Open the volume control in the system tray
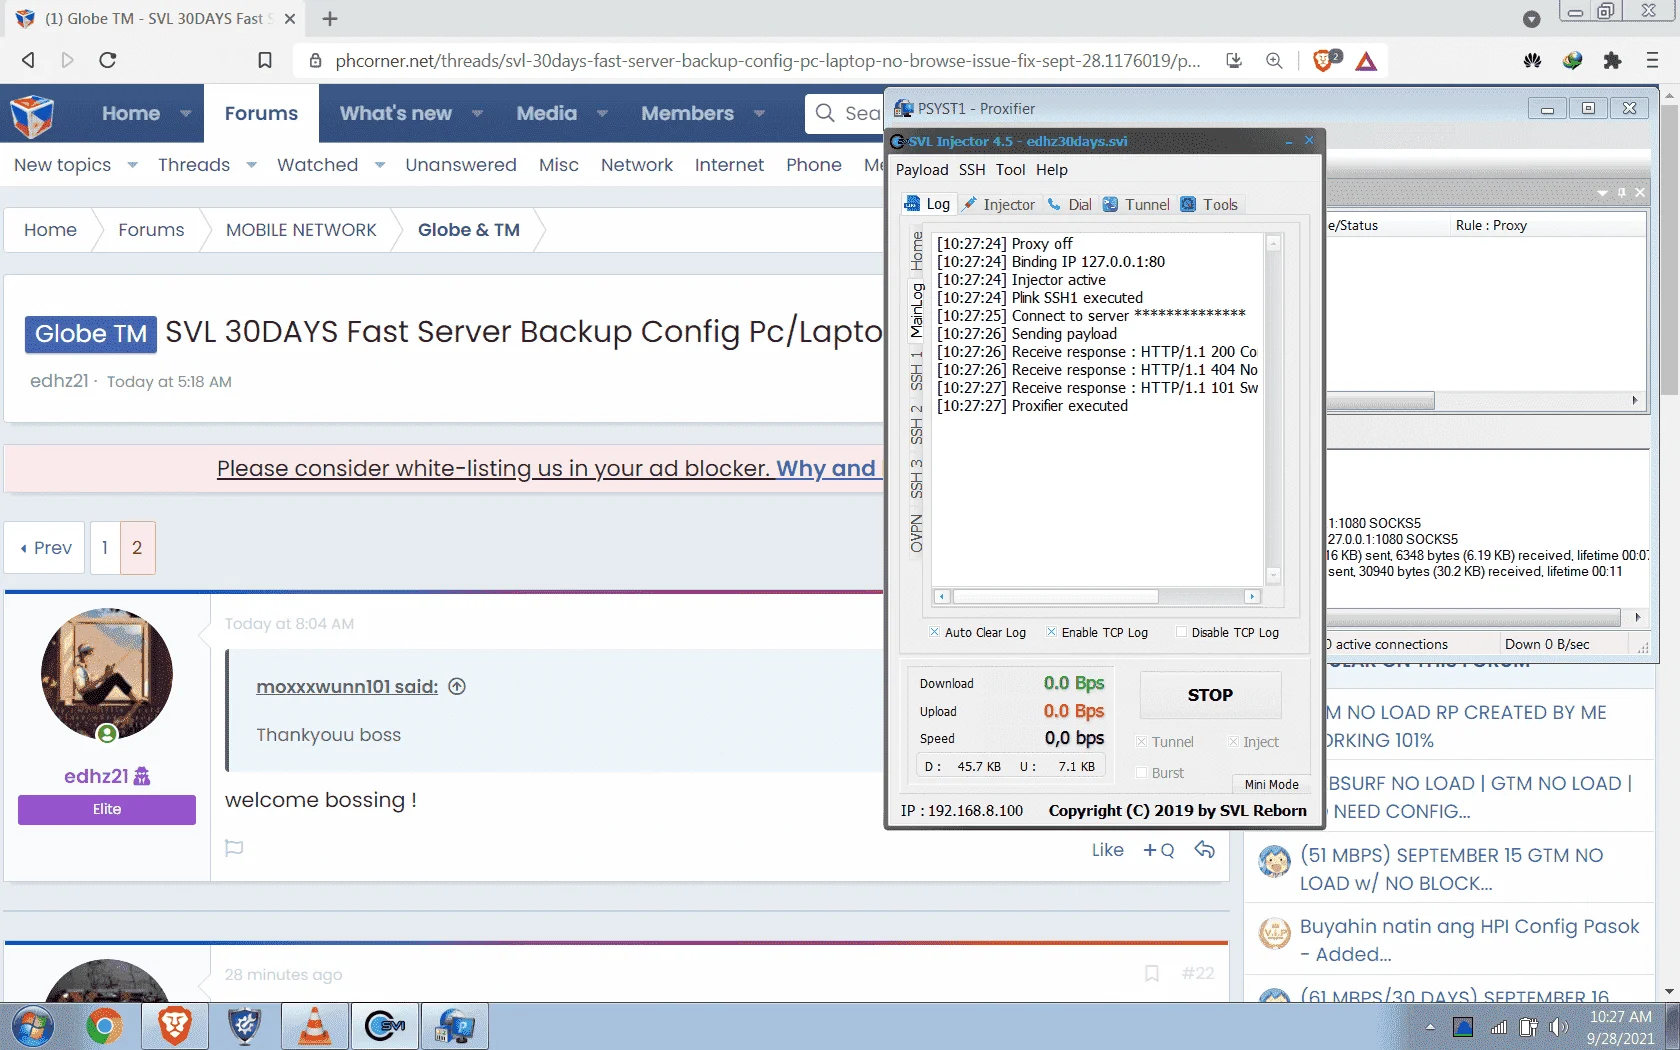The image size is (1680, 1050). [x=1559, y=1027]
